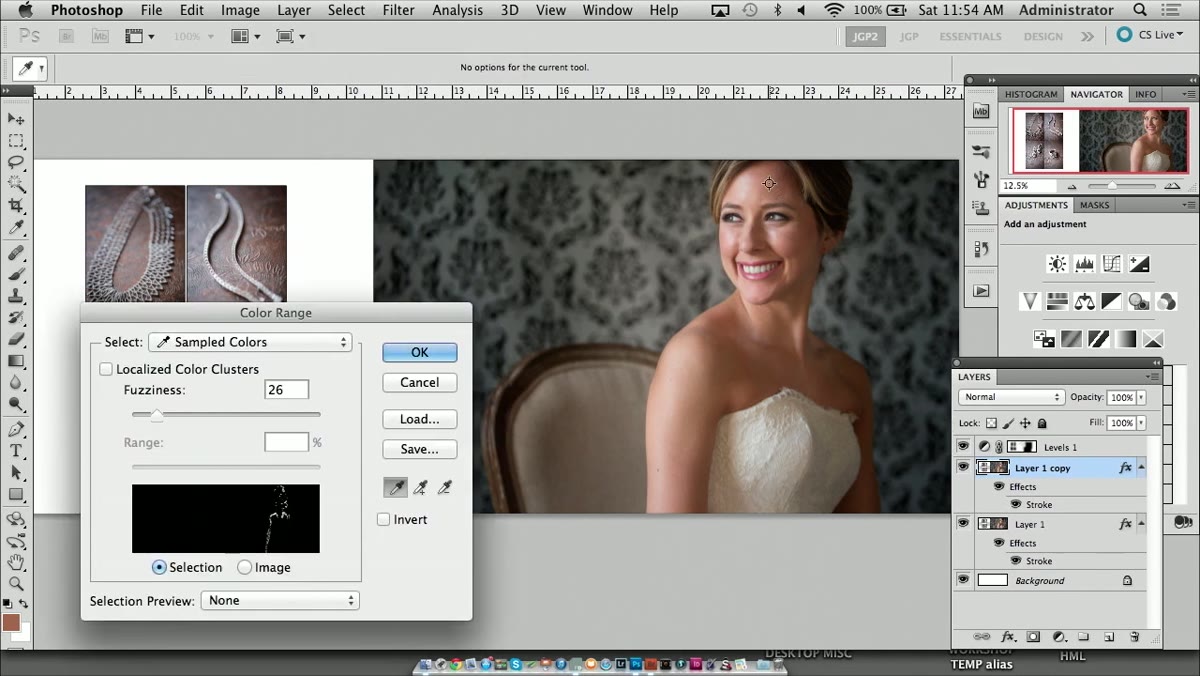Open the Filter menu
This screenshot has width=1200, height=676.
(399, 10)
